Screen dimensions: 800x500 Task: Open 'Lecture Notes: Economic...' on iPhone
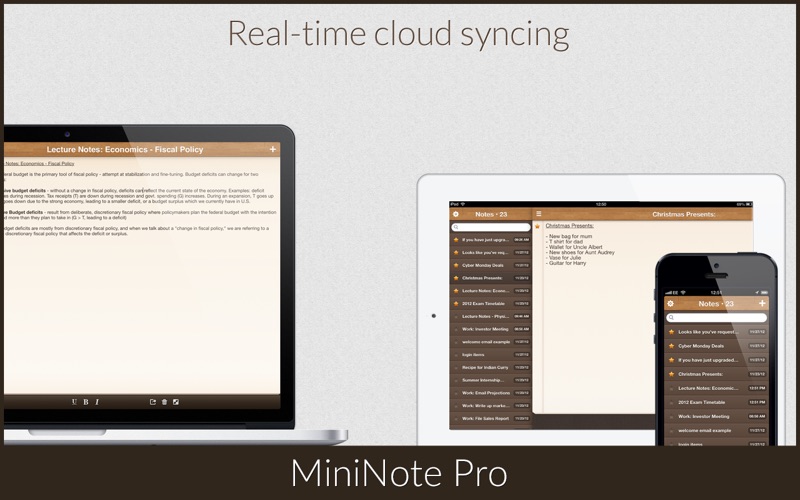pos(716,388)
